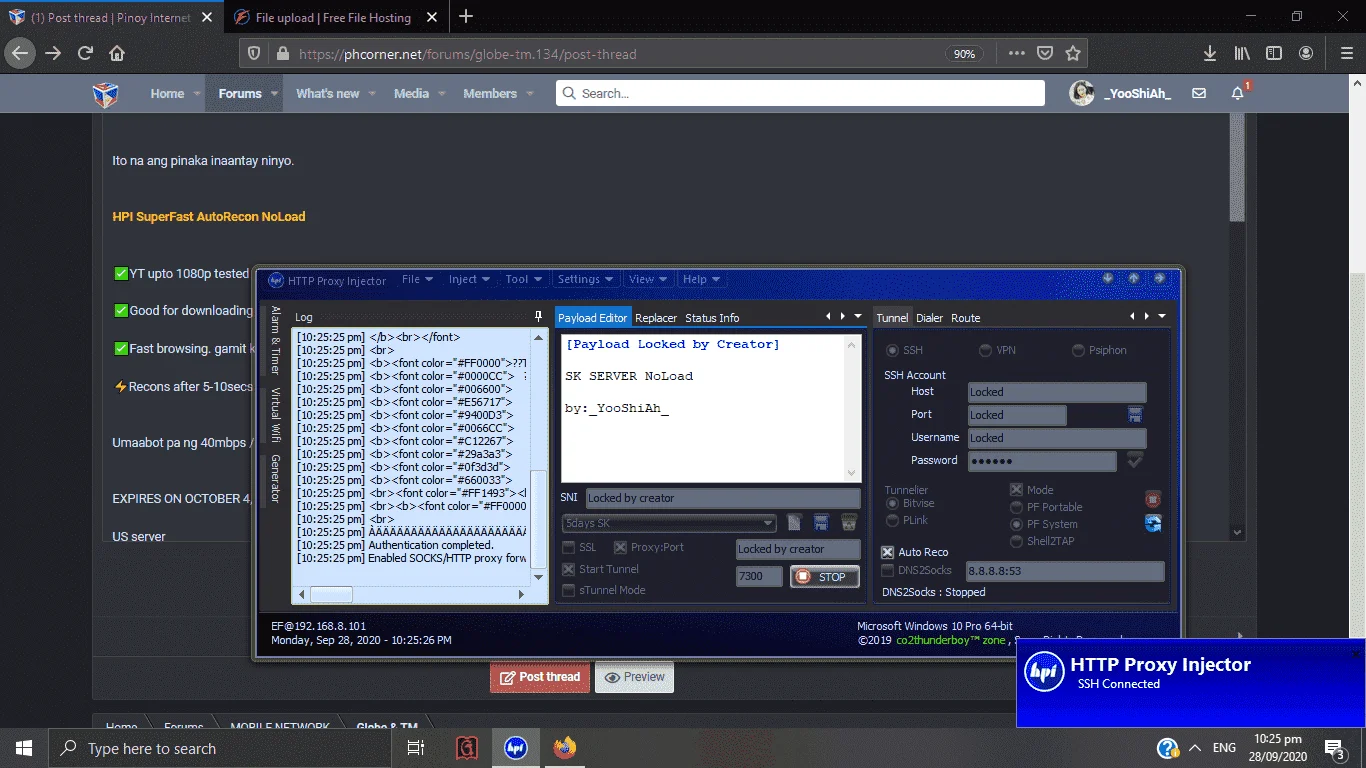The width and height of the screenshot is (1366, 768).
Task: Toggle the sTunnel Mode checkbox
Action: tap(569, 590)
